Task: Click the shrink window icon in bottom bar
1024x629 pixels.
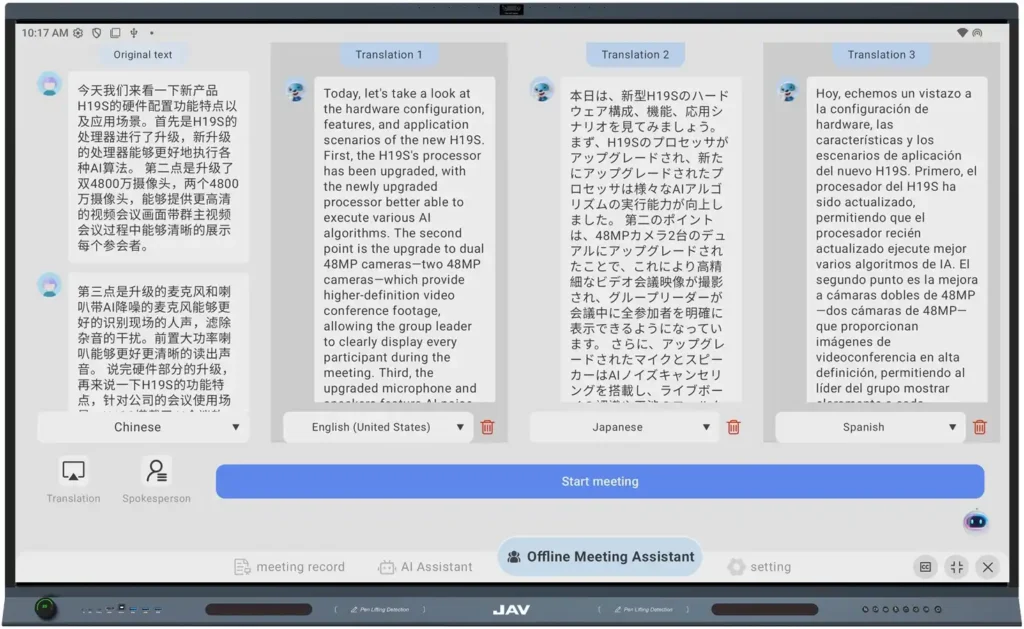Action: [x=957, y=567]
